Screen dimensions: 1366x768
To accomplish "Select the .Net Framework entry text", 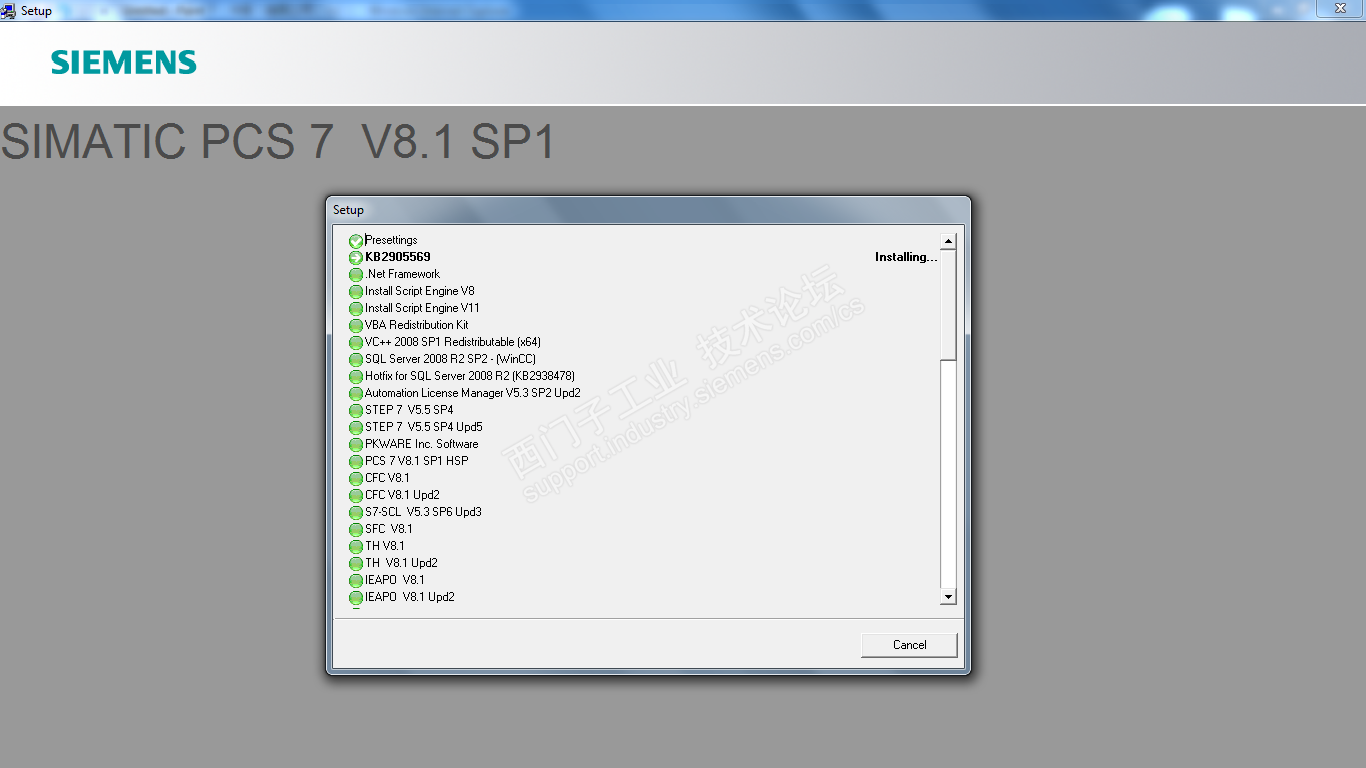I will 402,274.
